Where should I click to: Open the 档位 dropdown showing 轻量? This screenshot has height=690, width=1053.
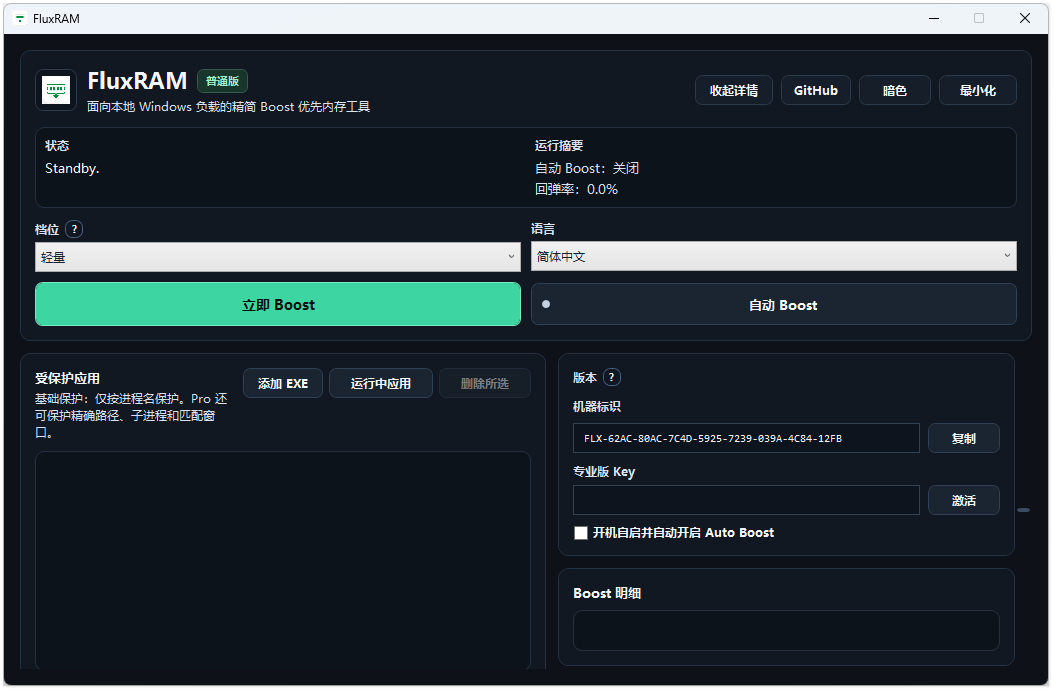tap(277, 257)
